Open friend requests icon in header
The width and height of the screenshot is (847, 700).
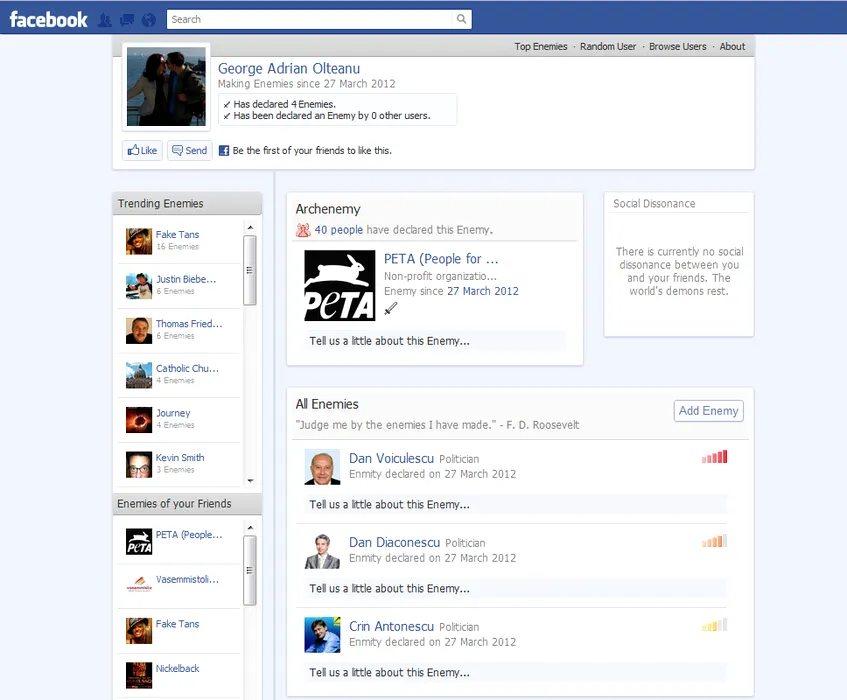(105, 21)
